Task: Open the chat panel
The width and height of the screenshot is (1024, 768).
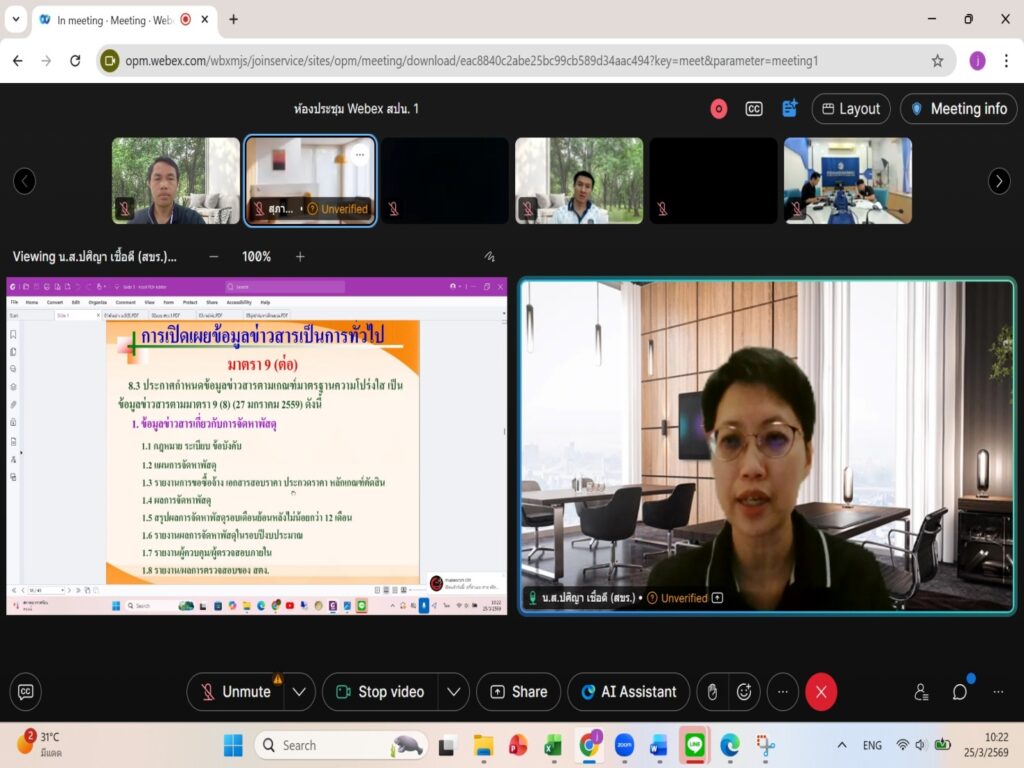Action: click(x=959, y=692)
